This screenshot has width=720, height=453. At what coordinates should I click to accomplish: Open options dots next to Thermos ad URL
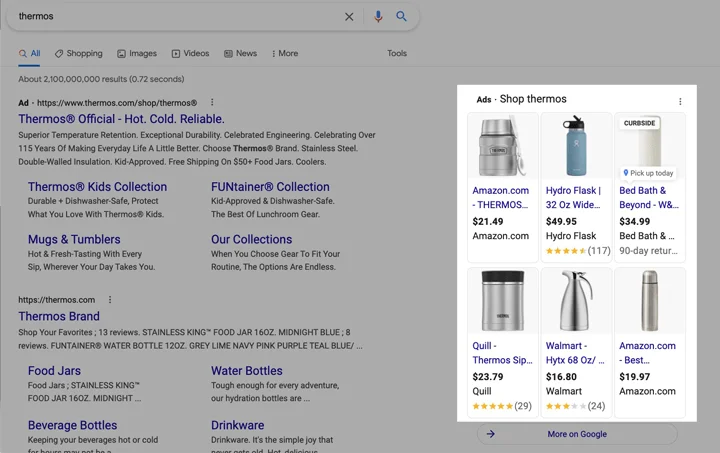point(212,102)
